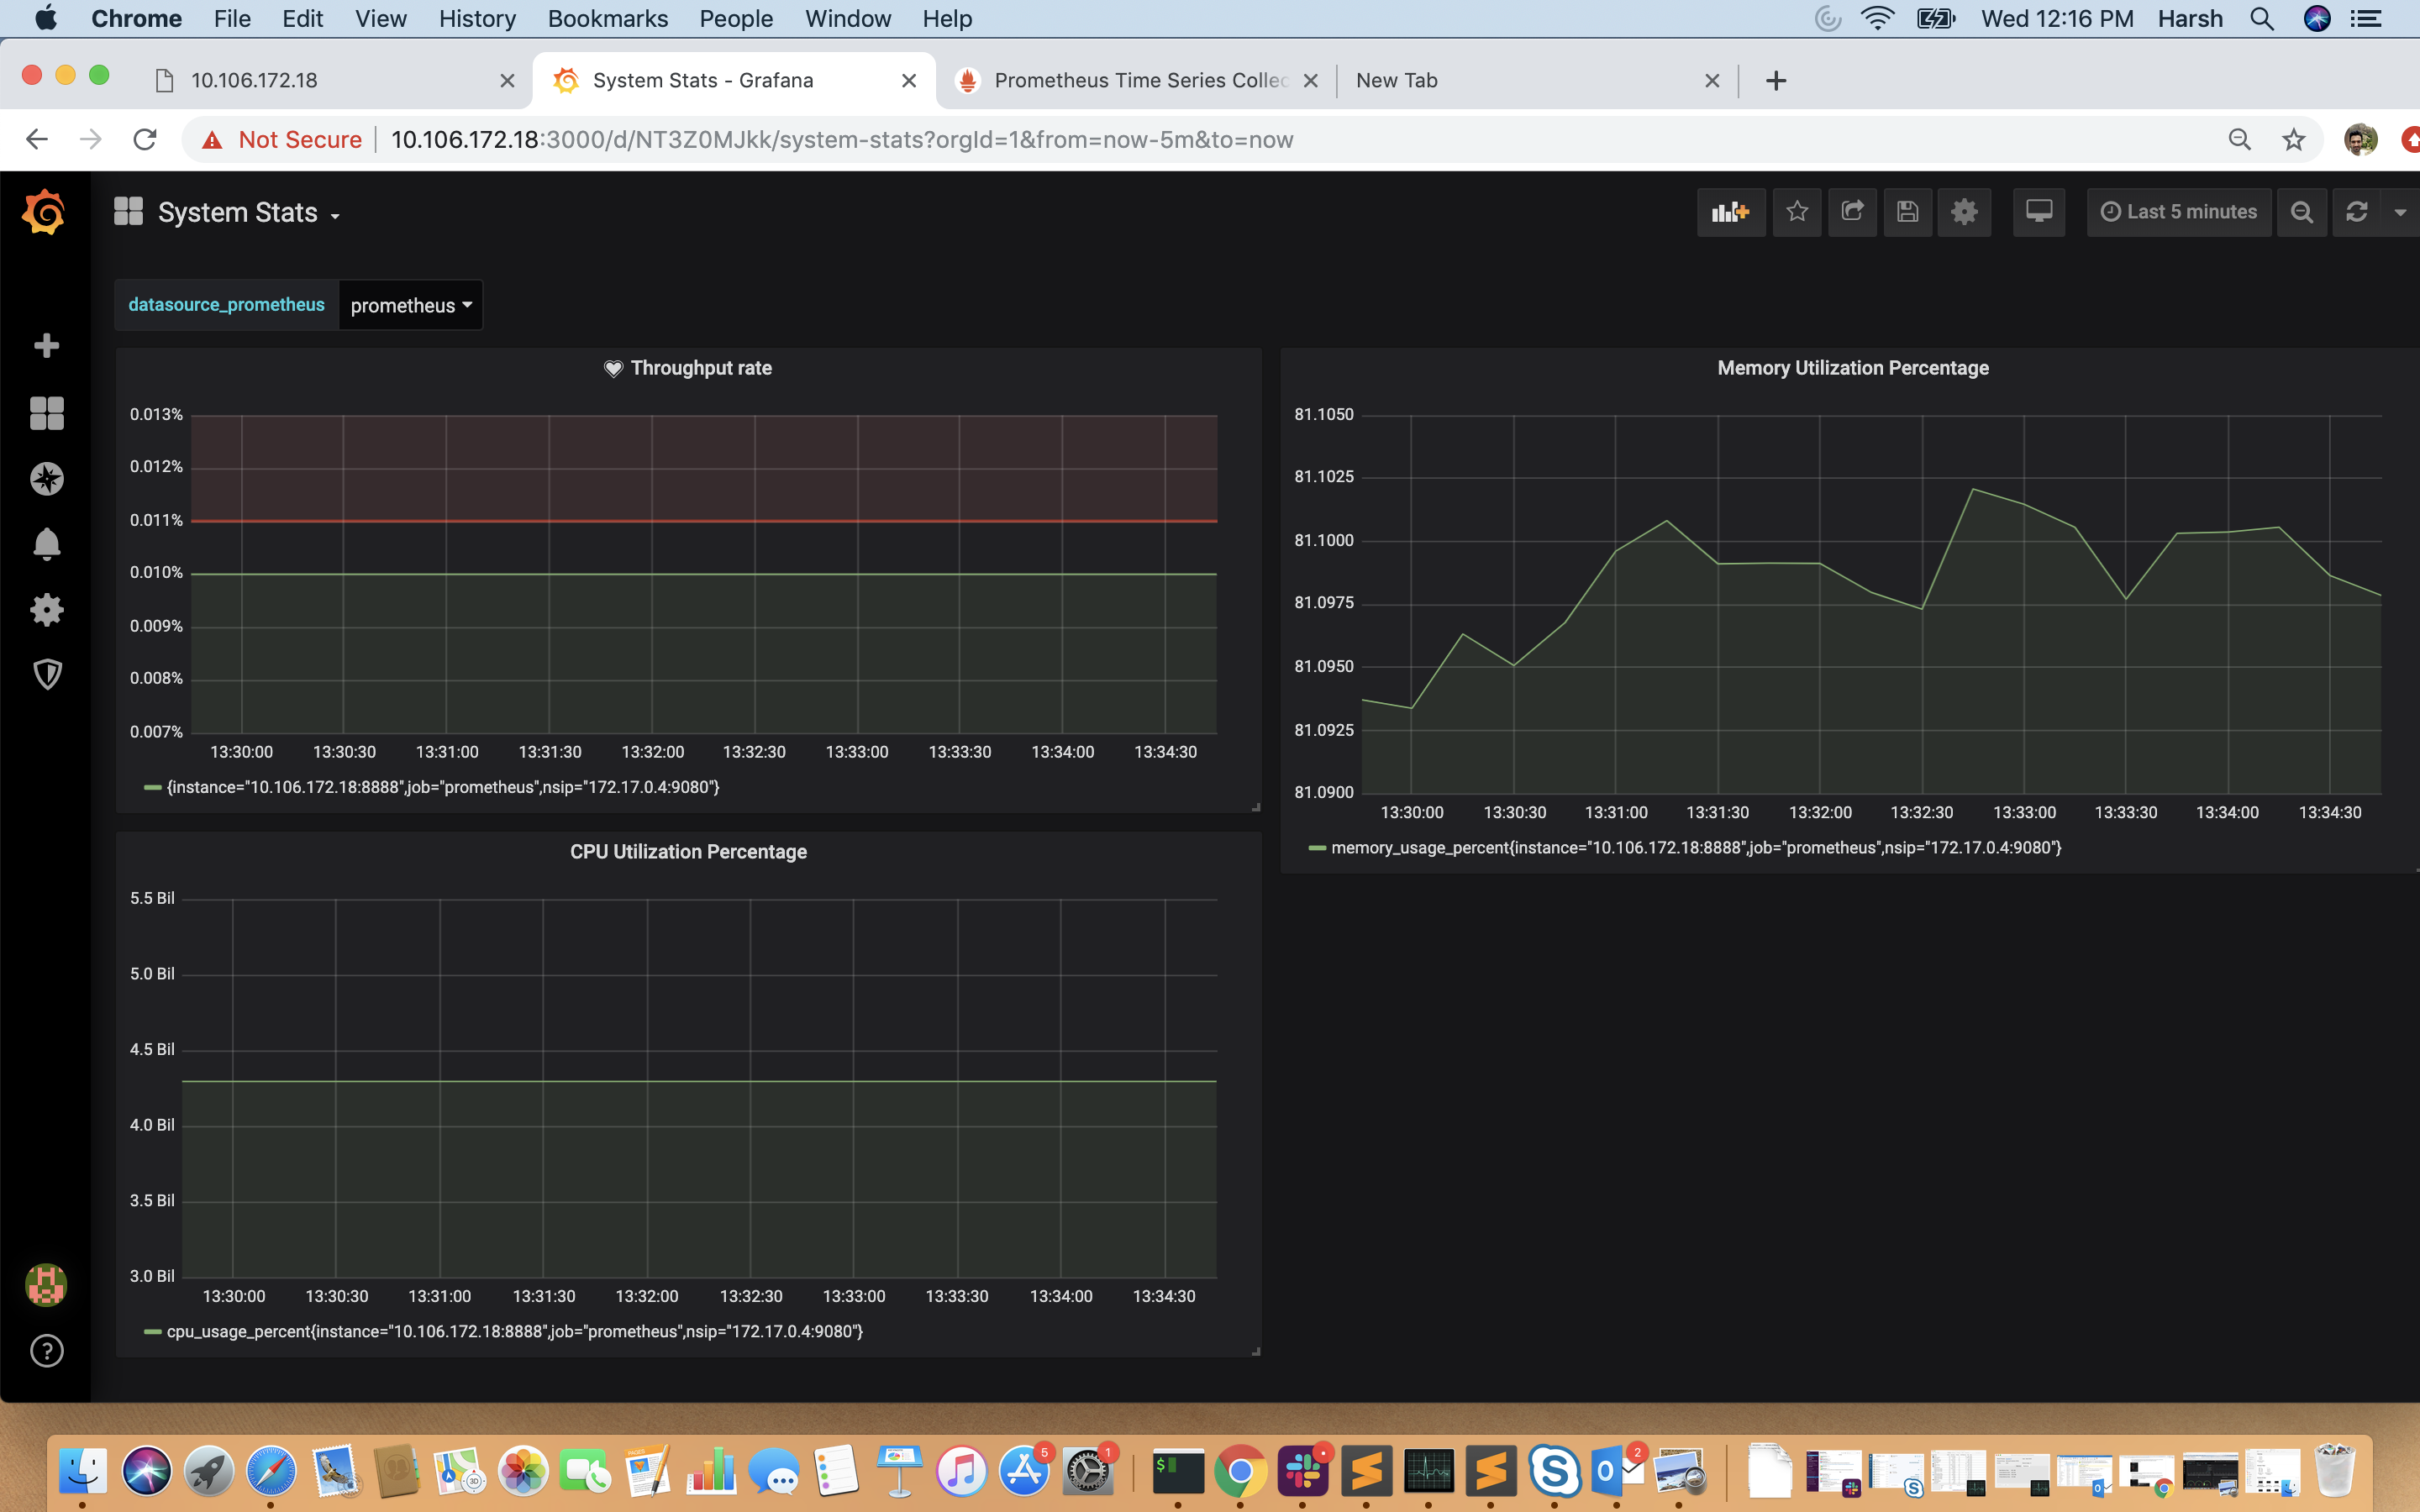Open the System Stats dashboard picker
2420x1512 pixels.
pos(248,213)
